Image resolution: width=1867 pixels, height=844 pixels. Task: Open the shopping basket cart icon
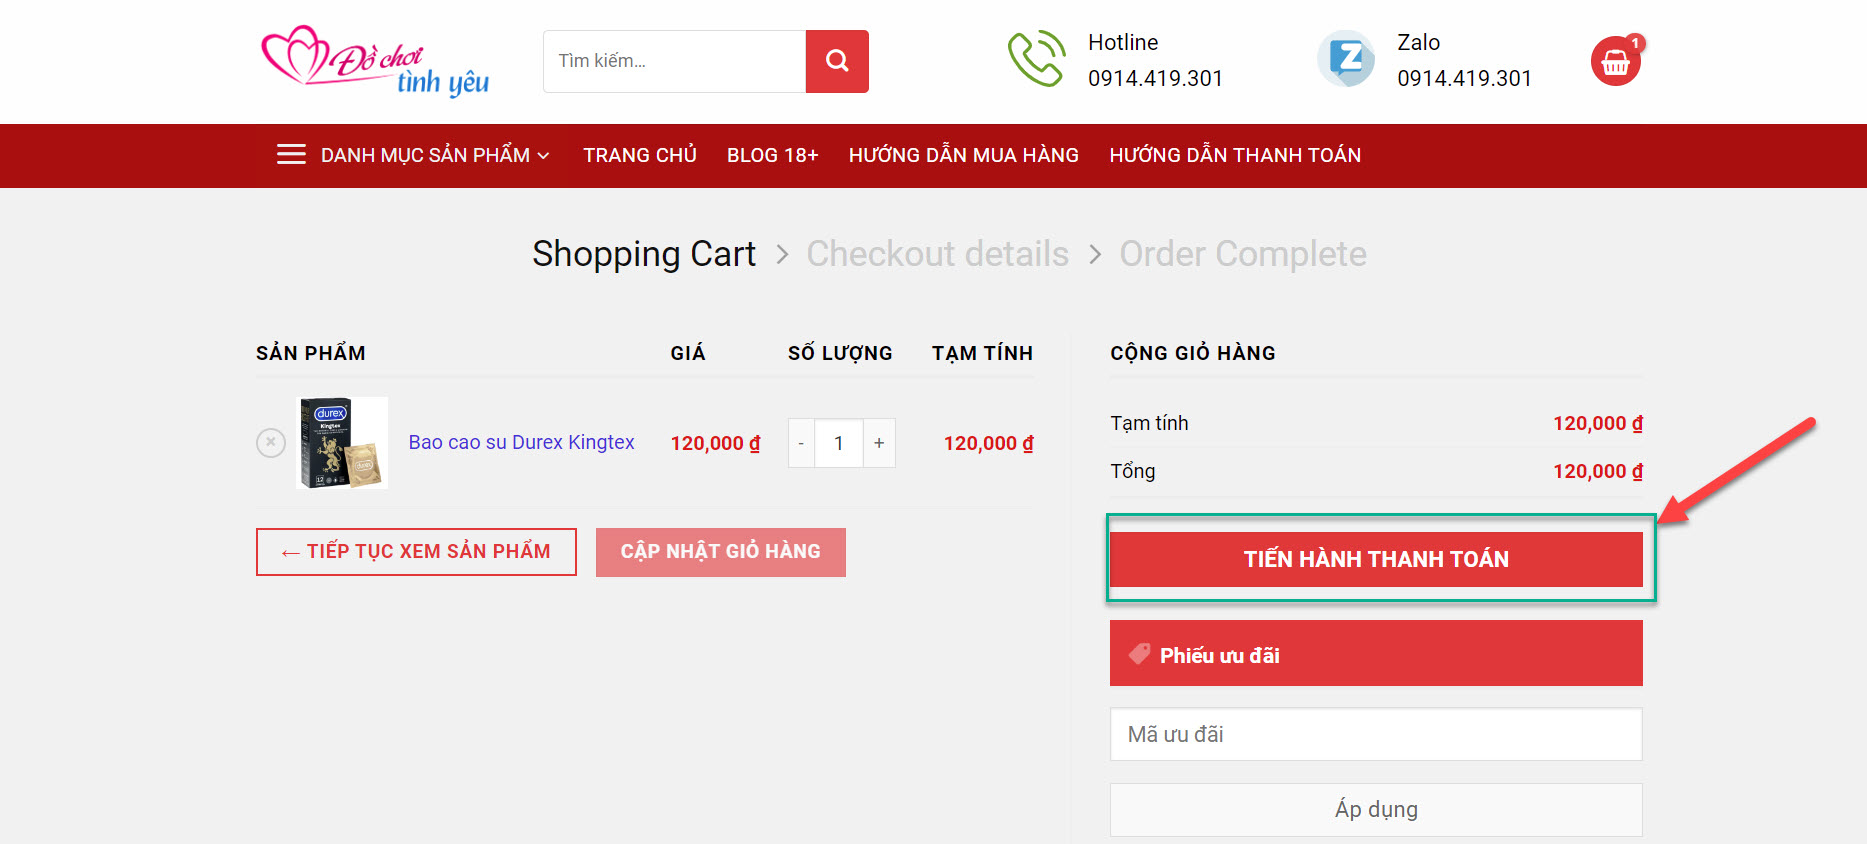(1615, 62)
